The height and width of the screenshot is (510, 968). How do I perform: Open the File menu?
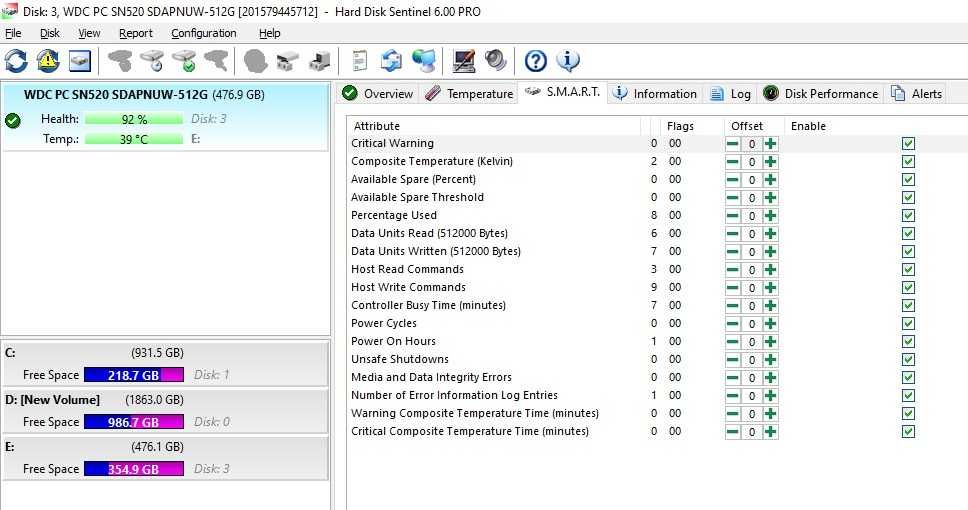pyautogui.click(x=13, y=33)
